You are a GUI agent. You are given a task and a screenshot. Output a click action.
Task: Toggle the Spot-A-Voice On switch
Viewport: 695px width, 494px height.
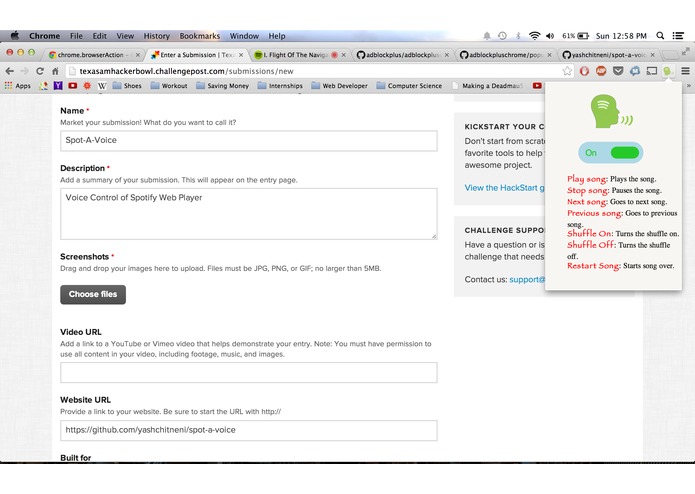pyautogui.click(x=611, y=153)
